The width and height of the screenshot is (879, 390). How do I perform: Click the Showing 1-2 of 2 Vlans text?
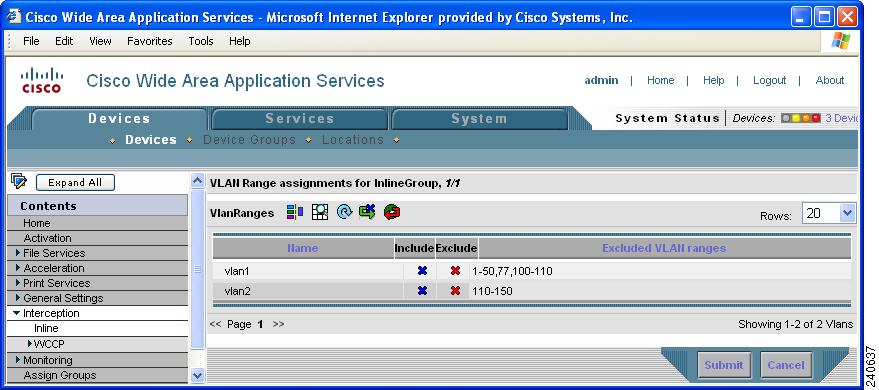coord(795,324)
